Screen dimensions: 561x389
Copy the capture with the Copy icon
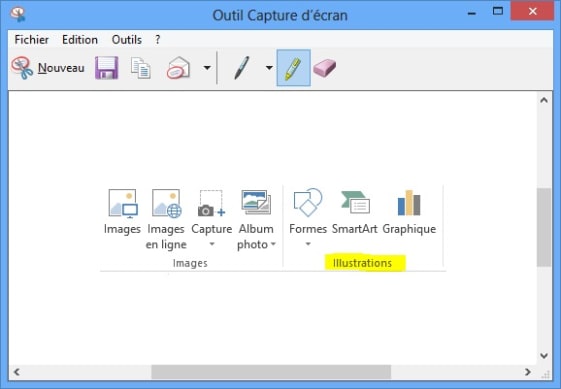point(141,68)
